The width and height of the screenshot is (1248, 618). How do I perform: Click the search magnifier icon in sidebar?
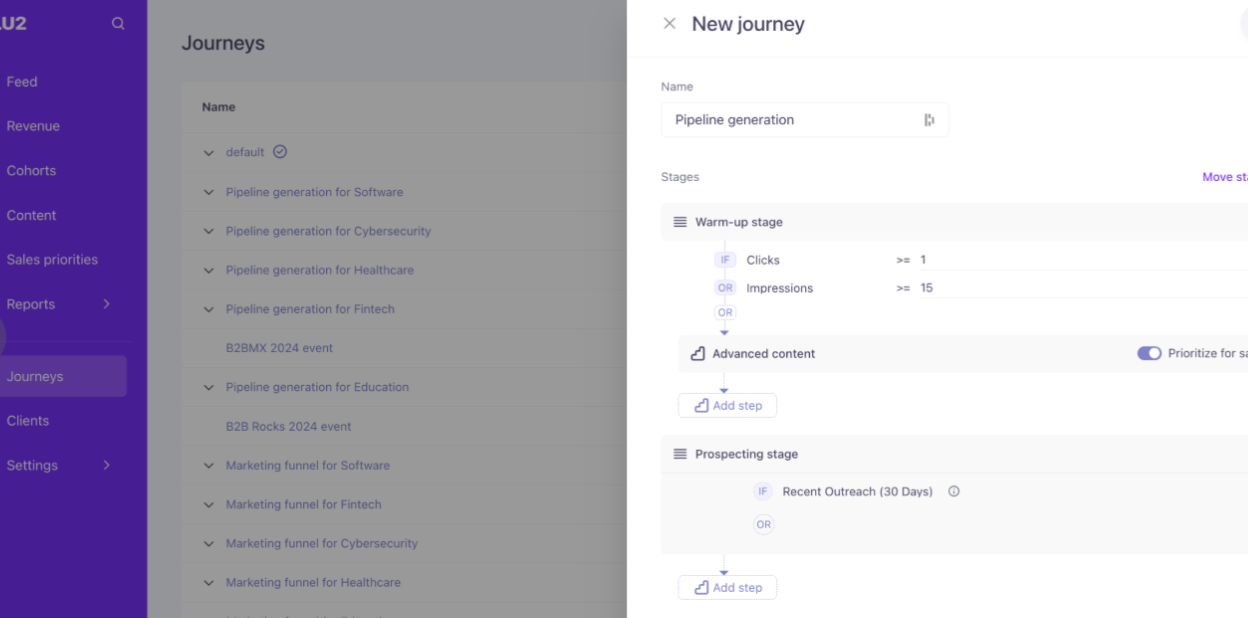pos(118,24)
